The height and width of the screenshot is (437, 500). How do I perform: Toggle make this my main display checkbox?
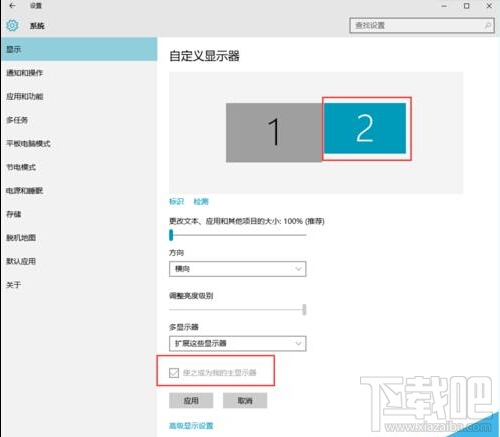(174, 373)
